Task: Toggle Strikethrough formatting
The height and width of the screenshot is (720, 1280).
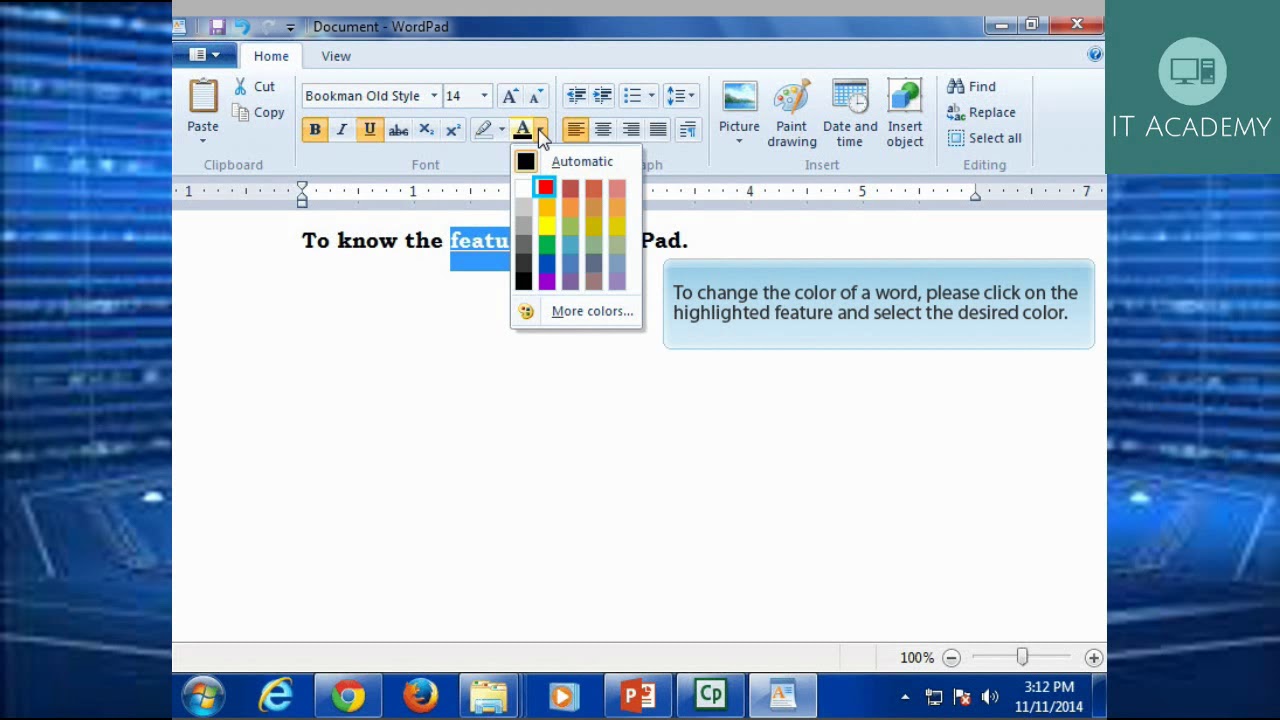Action: [398, 130]
